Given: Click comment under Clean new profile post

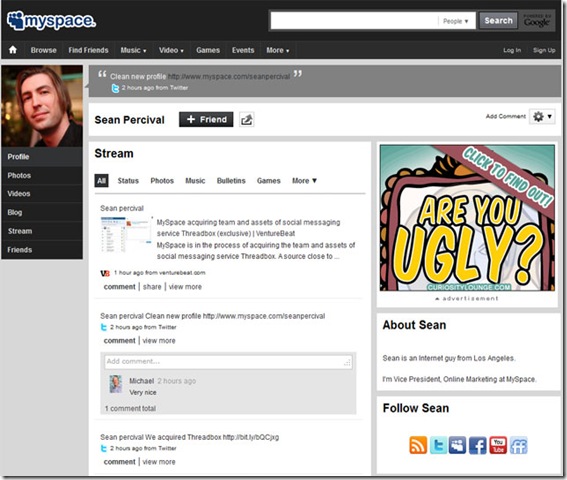Looking at the screenshot, I should (x=119, y=341).
